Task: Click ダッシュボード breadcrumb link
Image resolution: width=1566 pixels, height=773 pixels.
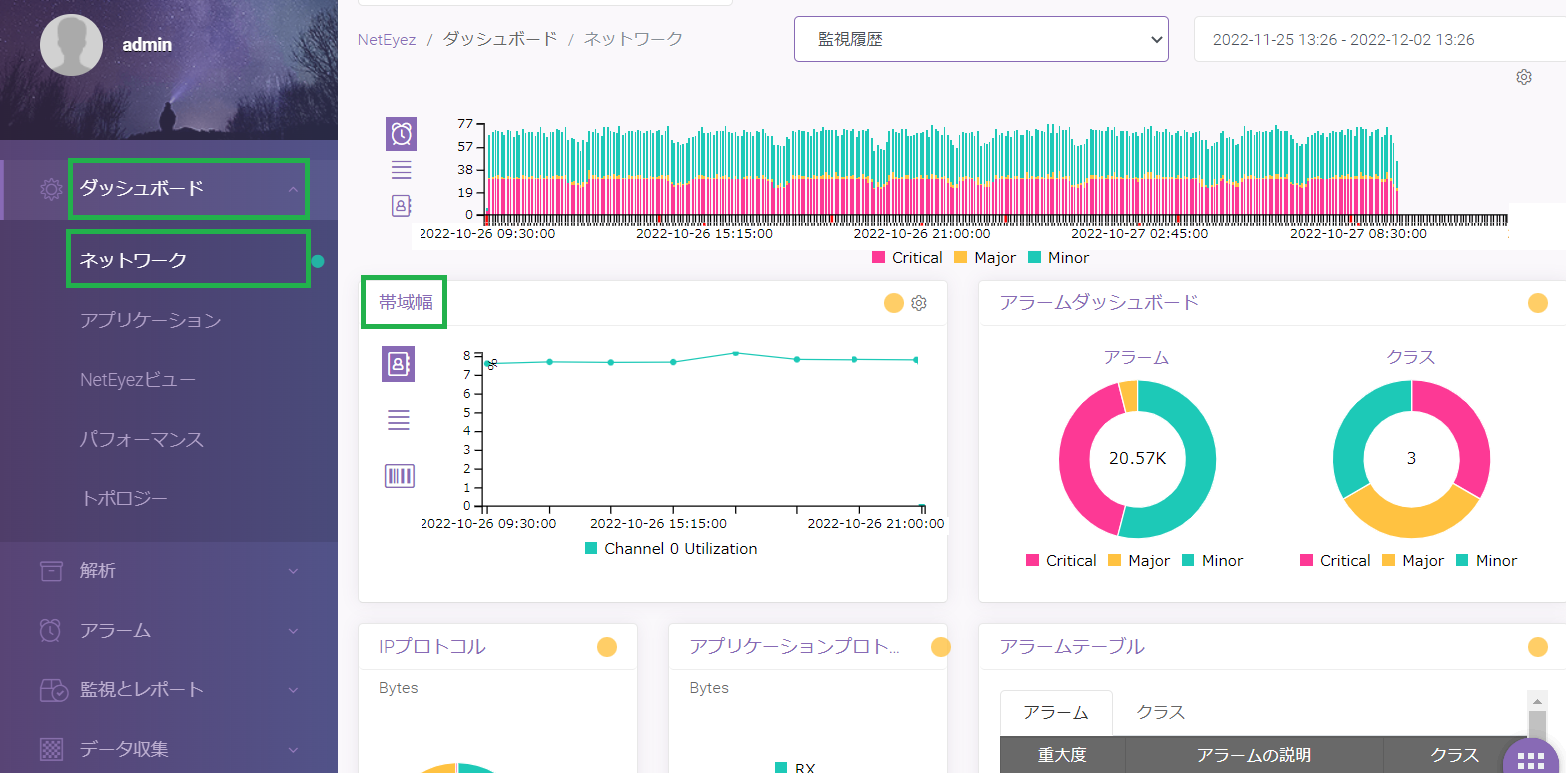Action: pyautogui.click(x=500, y=39)
